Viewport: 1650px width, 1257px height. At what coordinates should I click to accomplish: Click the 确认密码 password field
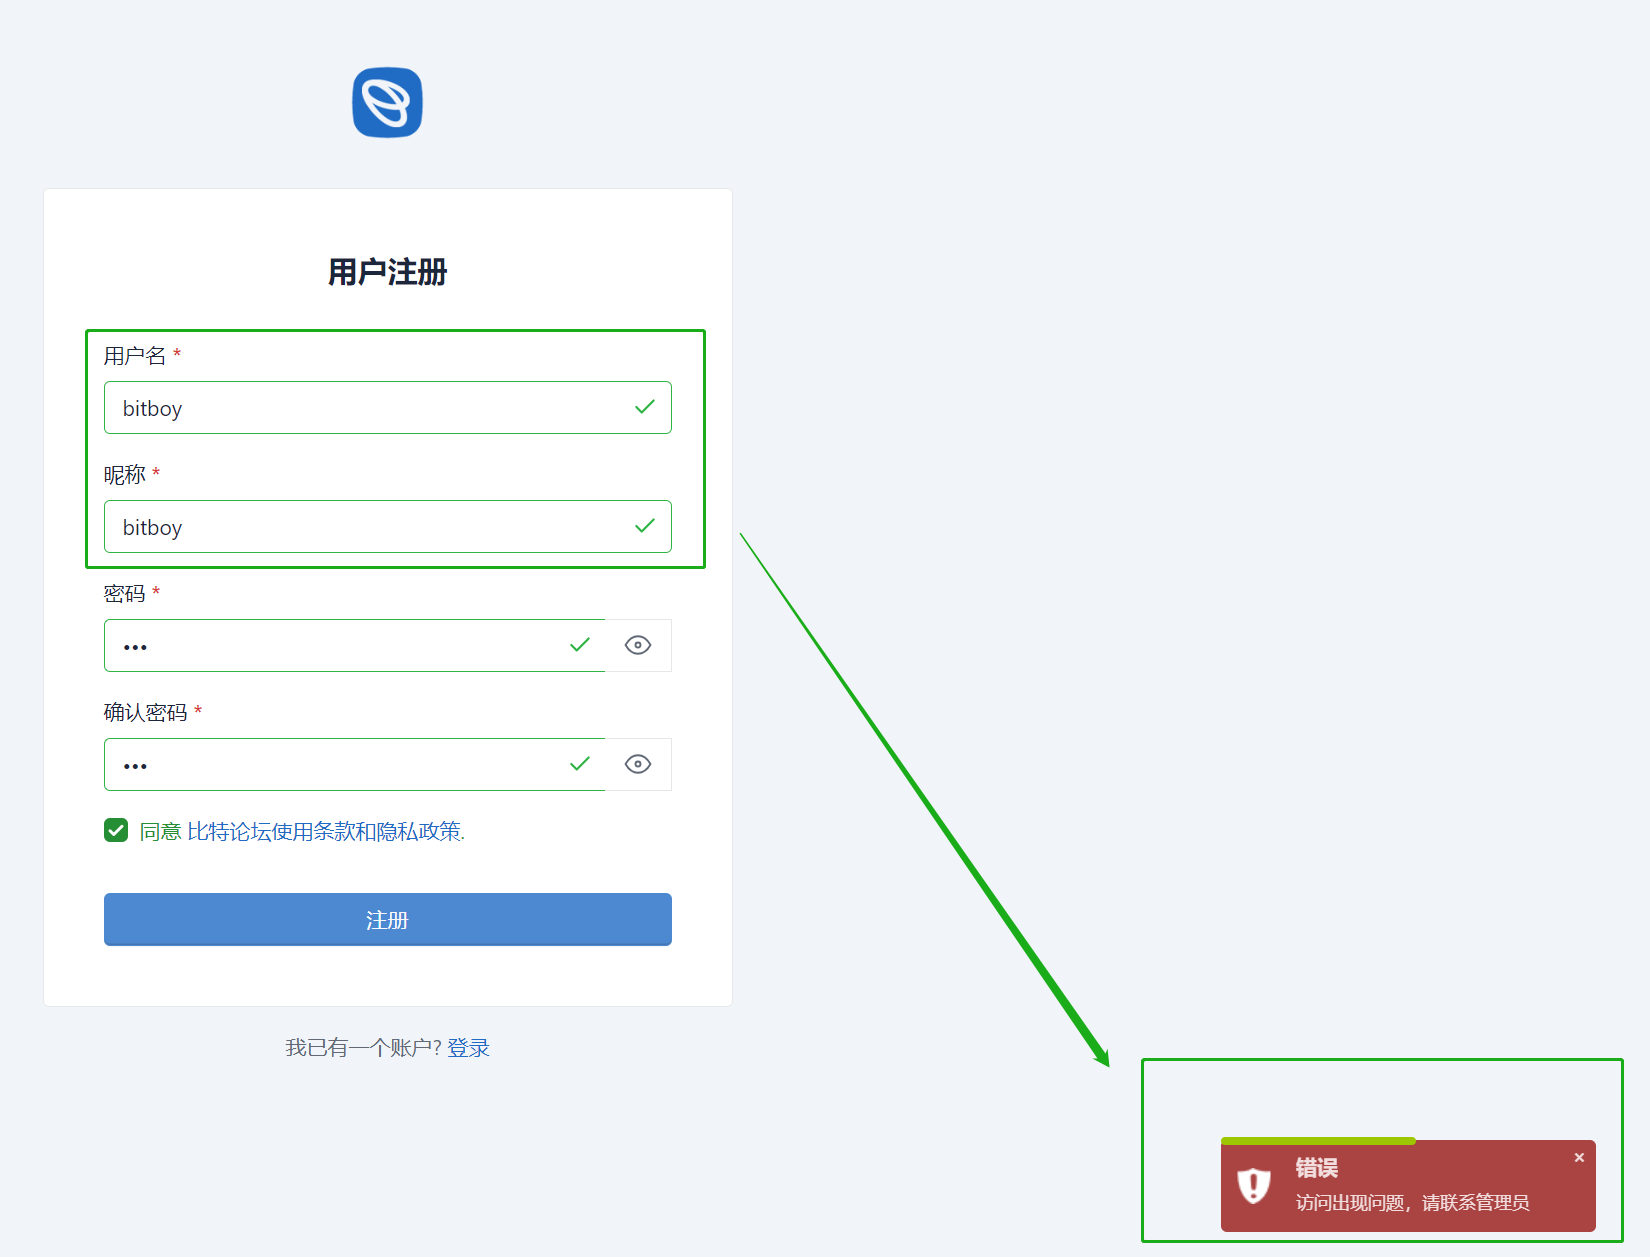click(354, 764)
